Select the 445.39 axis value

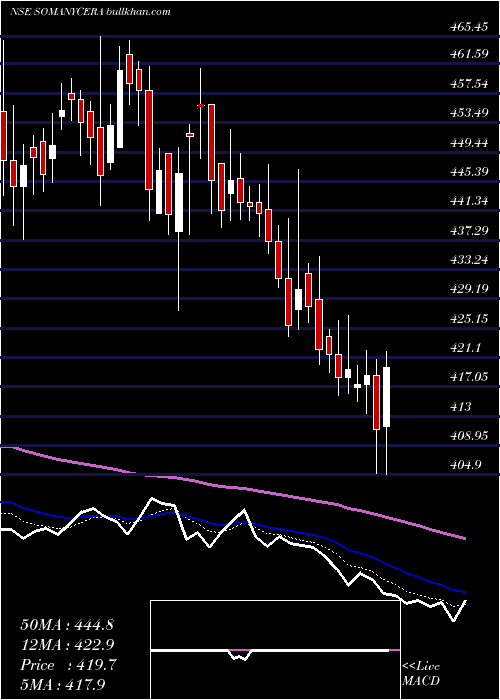(x=469, y=172)
